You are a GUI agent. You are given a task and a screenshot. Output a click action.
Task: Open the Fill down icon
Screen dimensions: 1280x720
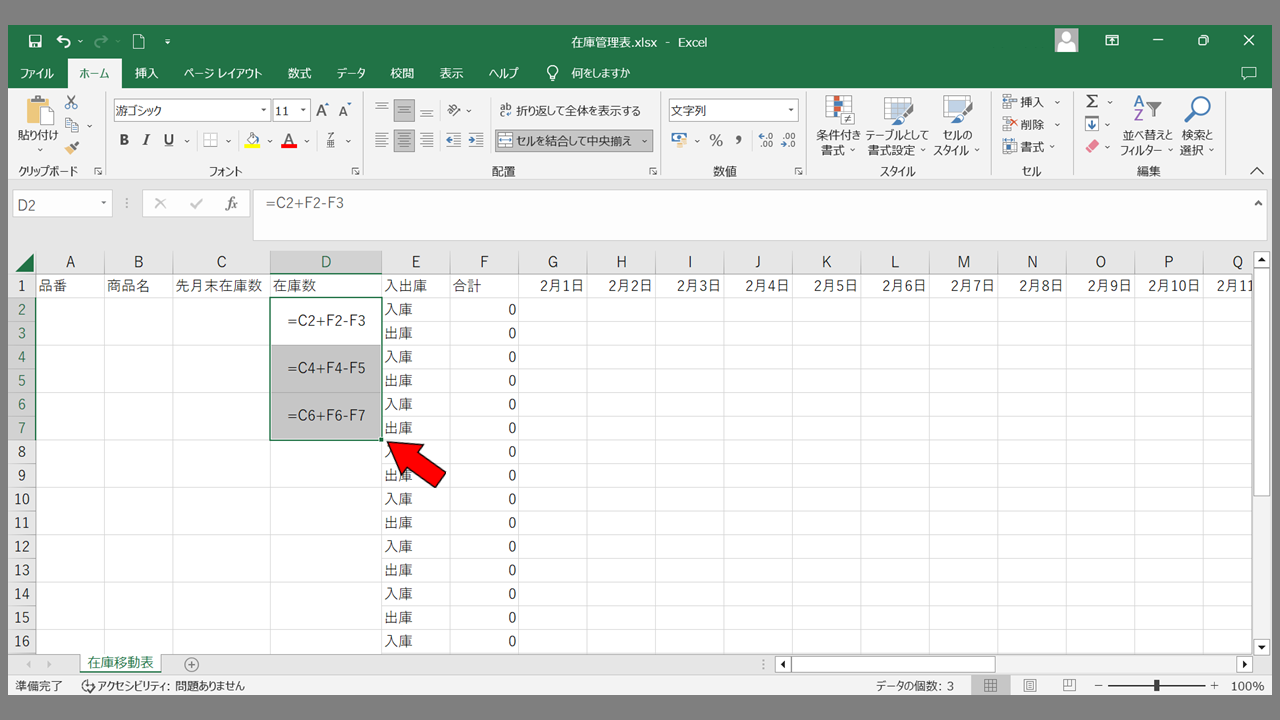click(x=1092, y=124)
